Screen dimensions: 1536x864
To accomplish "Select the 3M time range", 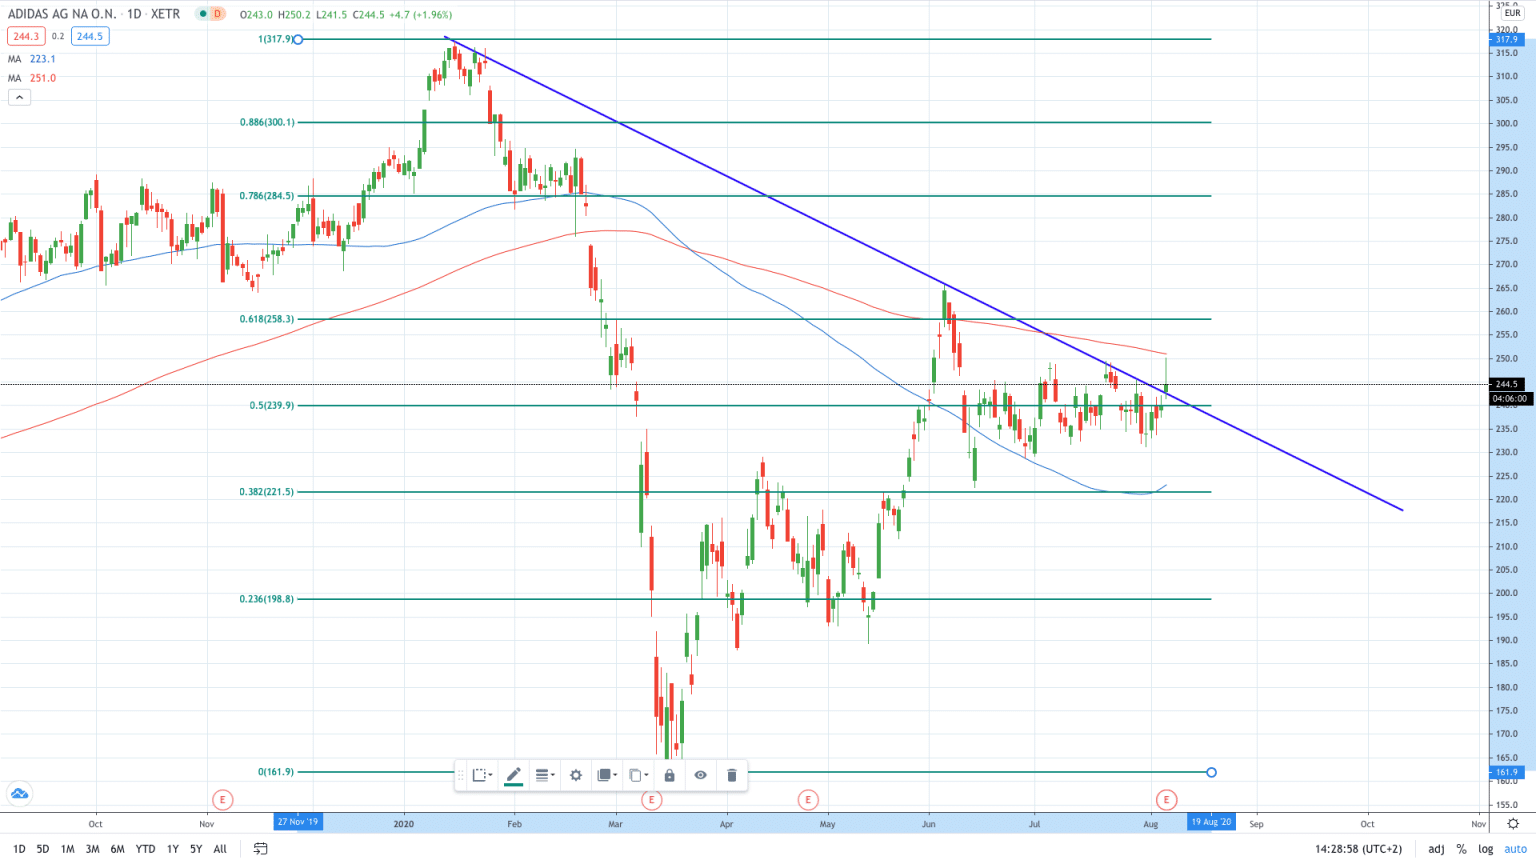I will tap(92, 849).
